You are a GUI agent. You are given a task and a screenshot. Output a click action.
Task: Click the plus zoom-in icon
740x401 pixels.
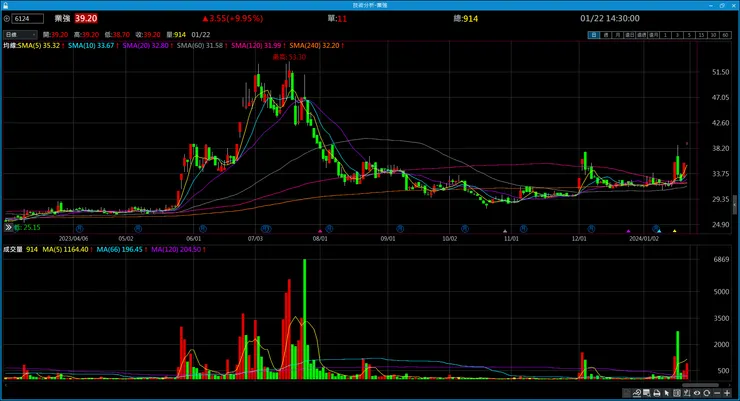click(x=727, y=393)
